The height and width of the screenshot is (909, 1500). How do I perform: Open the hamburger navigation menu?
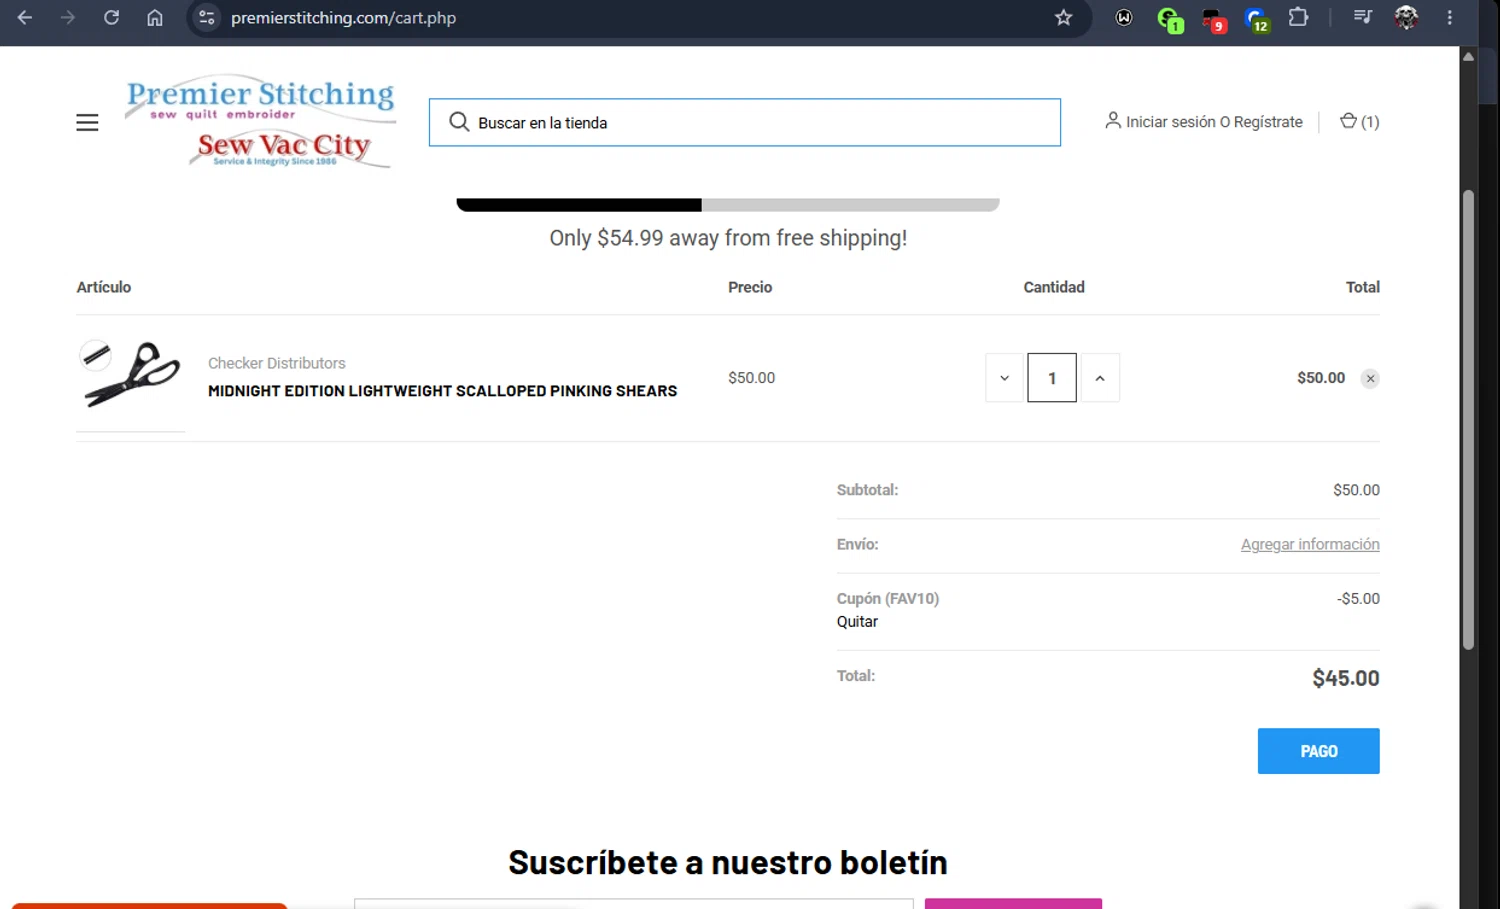coord(87,122)
